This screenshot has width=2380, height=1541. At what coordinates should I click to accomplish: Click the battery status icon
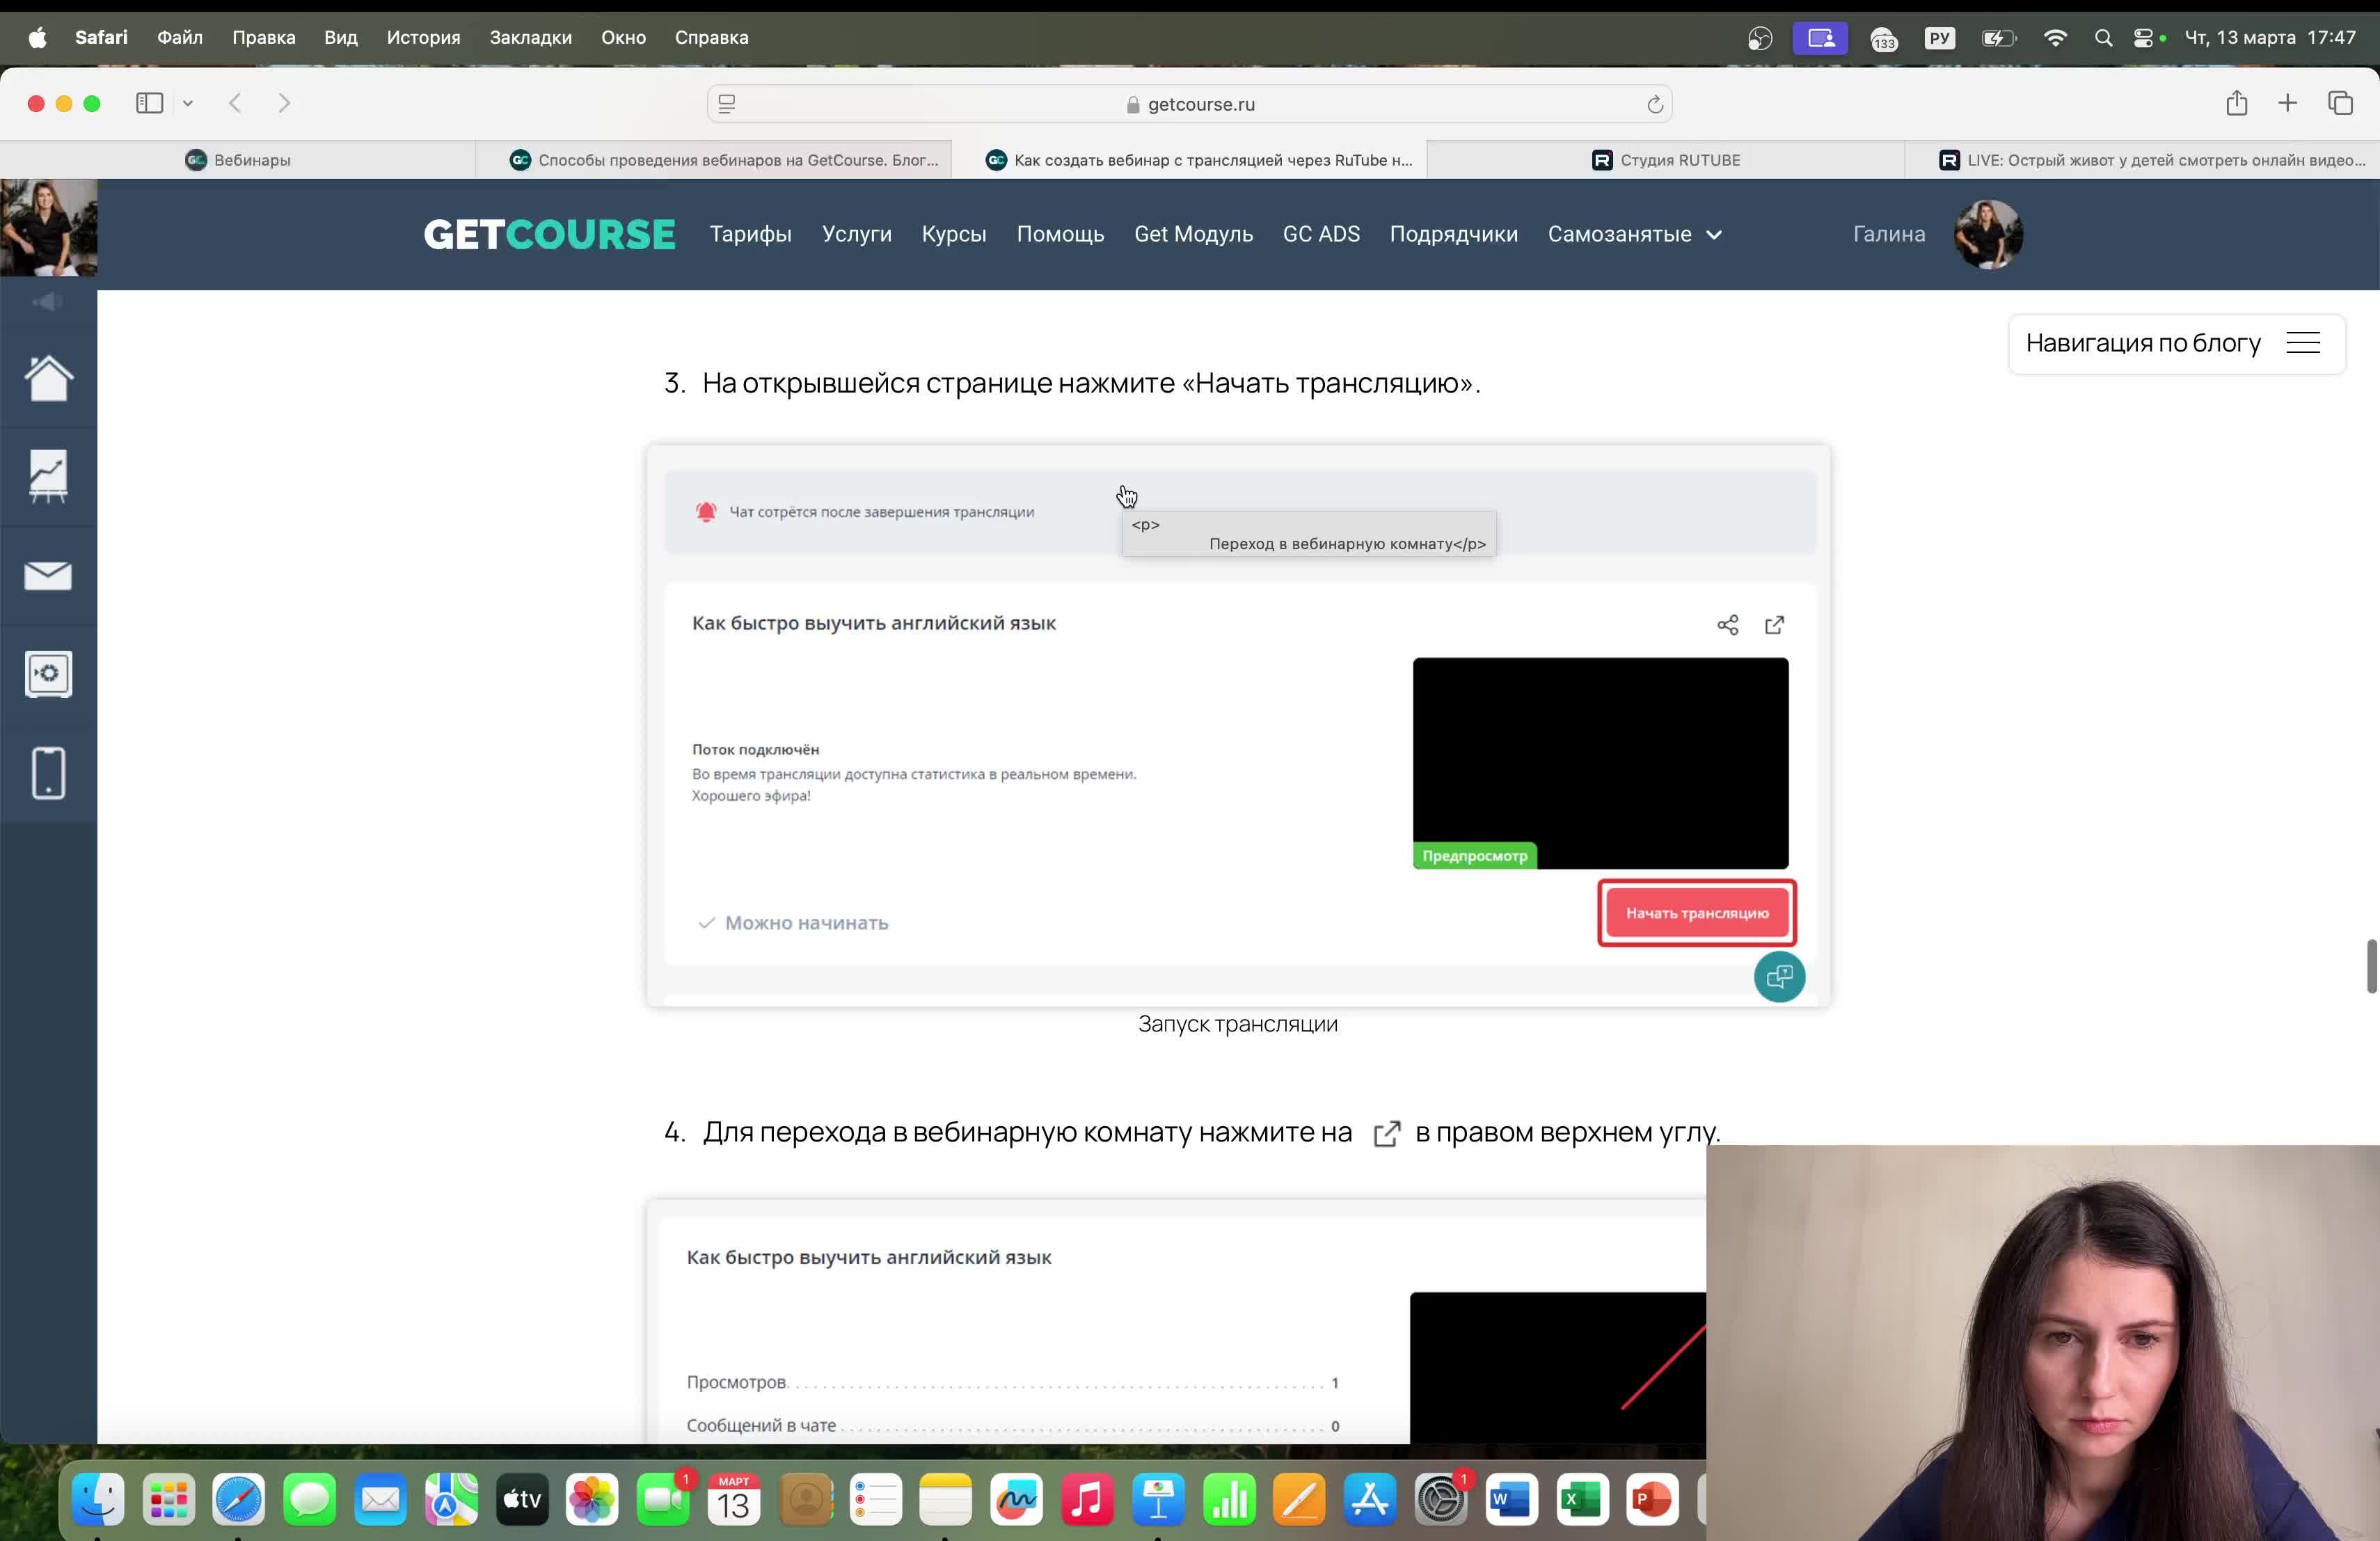tap(1998, 38)
